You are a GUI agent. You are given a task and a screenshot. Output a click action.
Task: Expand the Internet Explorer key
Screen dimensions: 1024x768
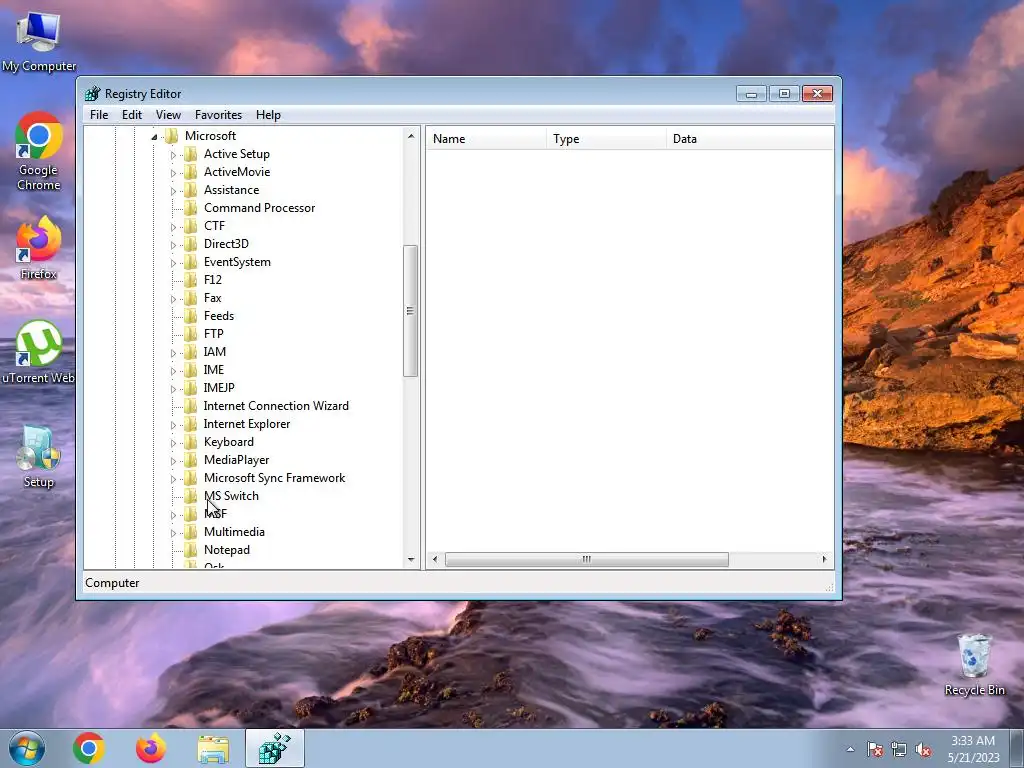point(173,424)
